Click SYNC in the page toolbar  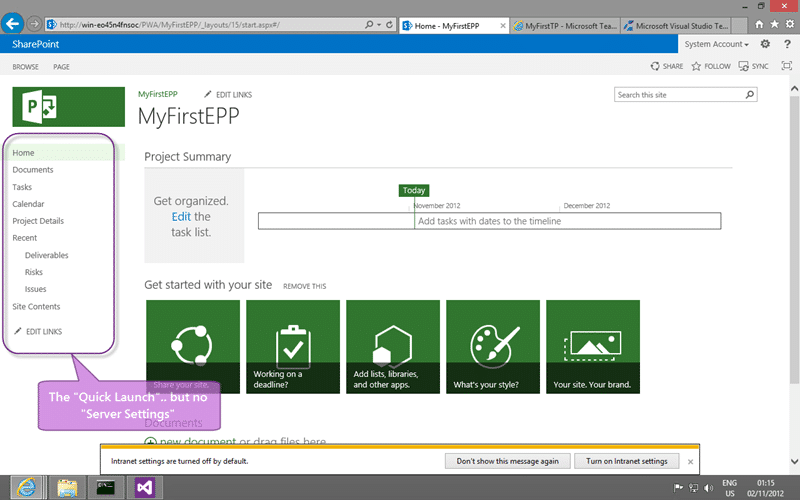[754, 66]
